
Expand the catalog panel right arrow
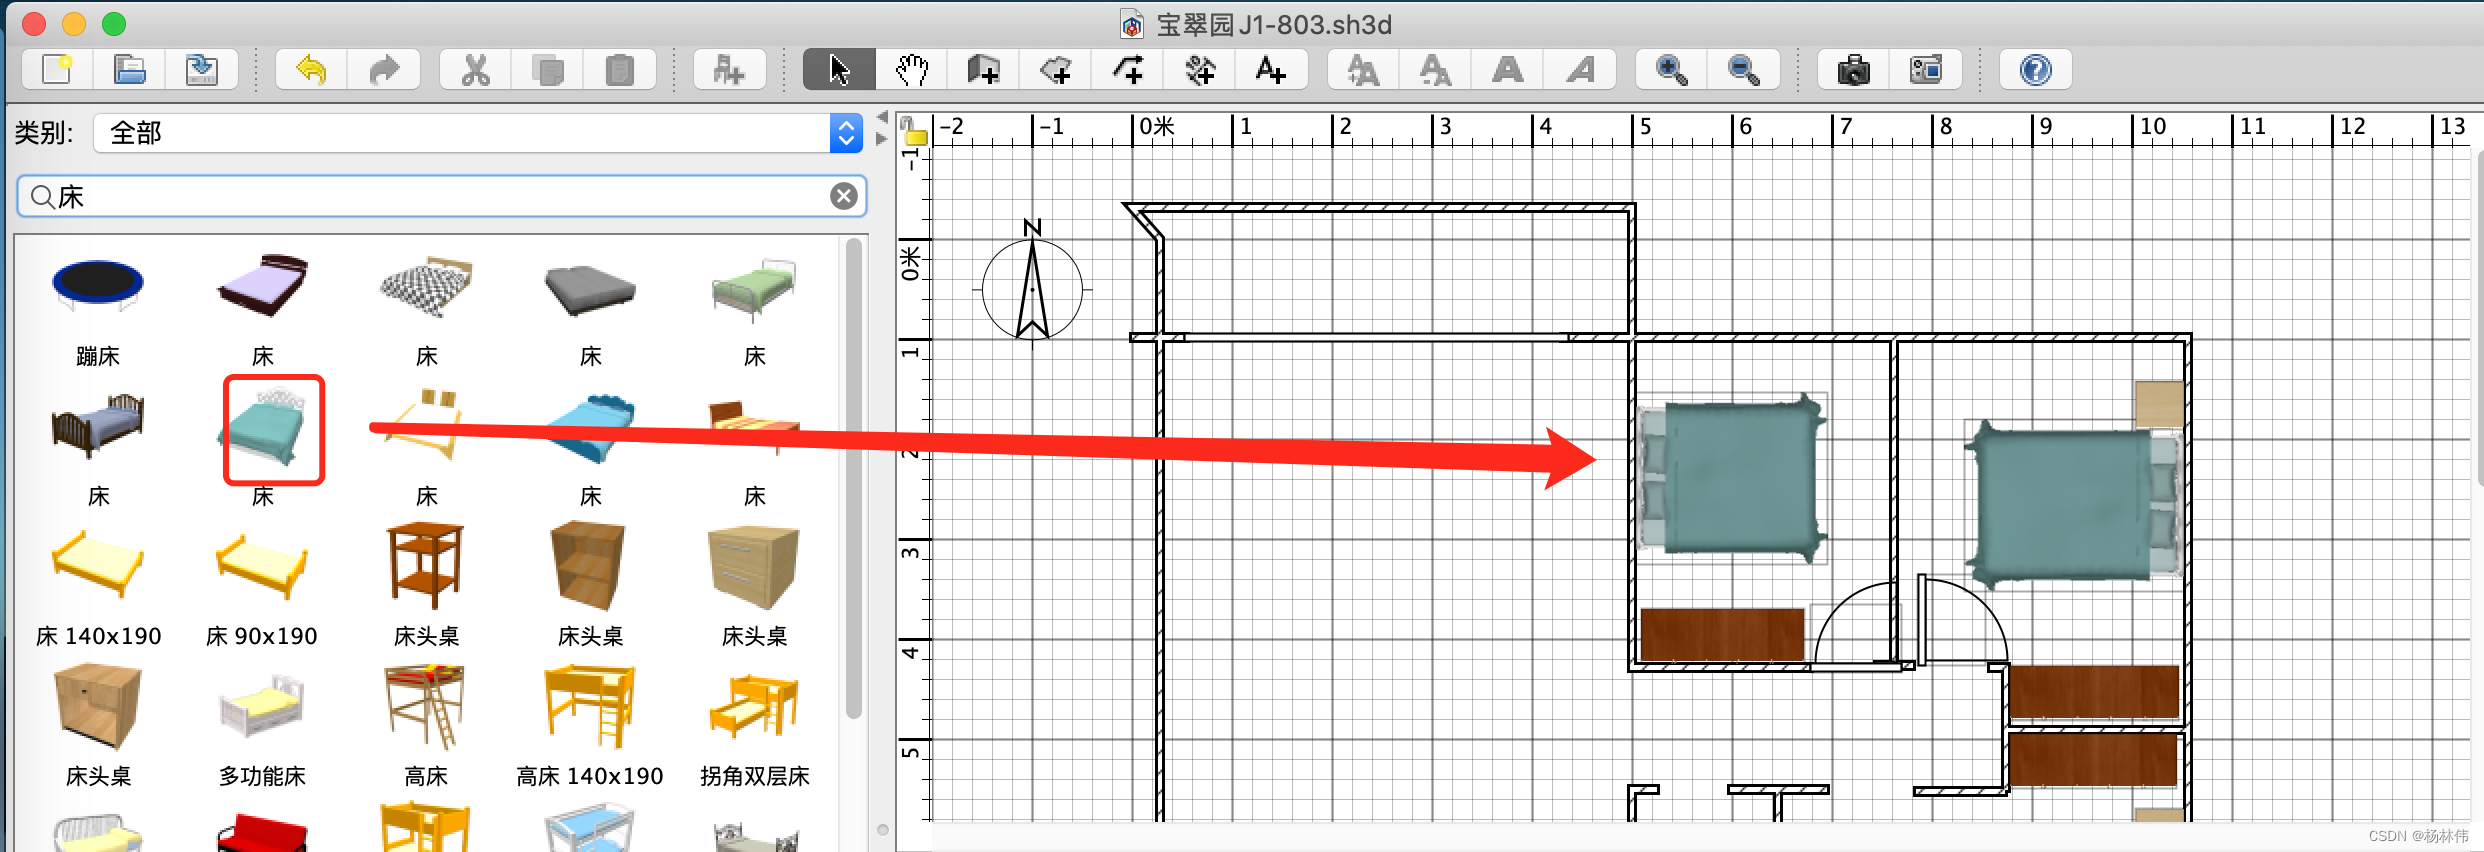point(881,139)
